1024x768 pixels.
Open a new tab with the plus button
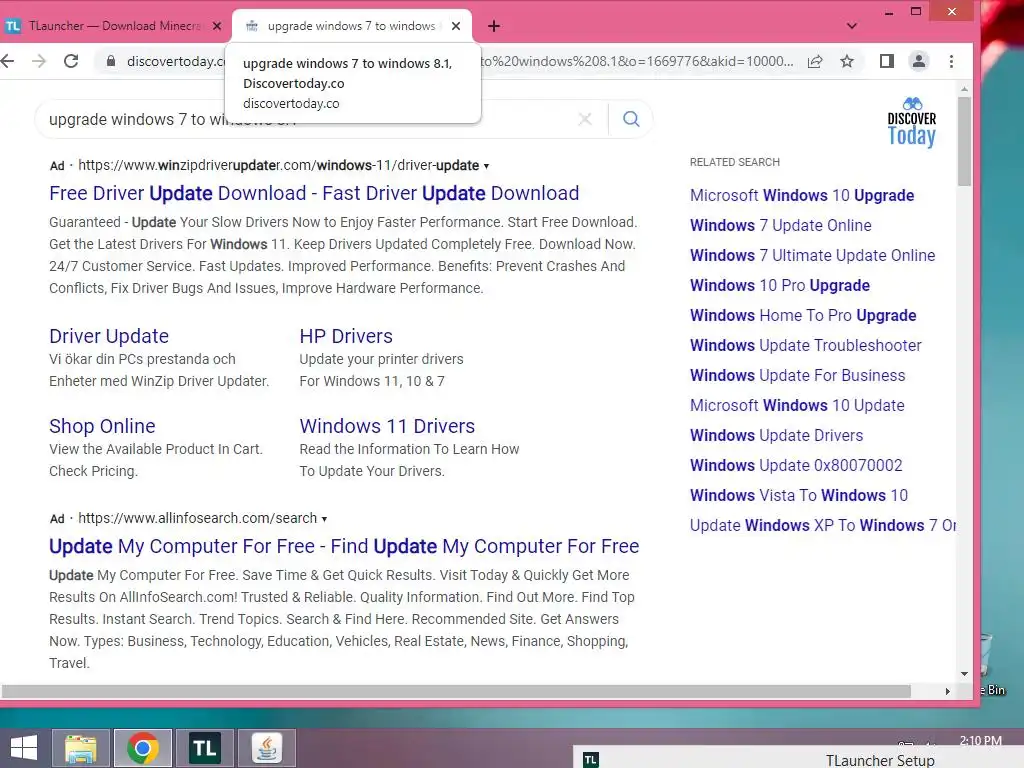(494, 26)
